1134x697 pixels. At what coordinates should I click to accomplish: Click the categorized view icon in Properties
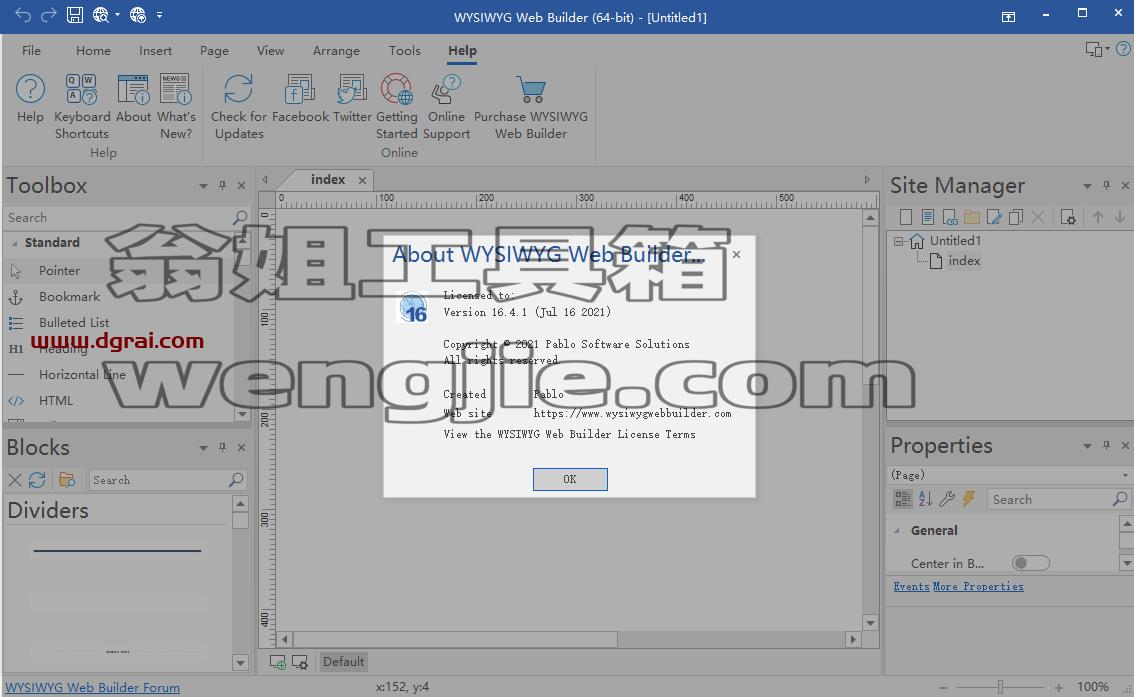pyautogui.click(x=903, y=498)
